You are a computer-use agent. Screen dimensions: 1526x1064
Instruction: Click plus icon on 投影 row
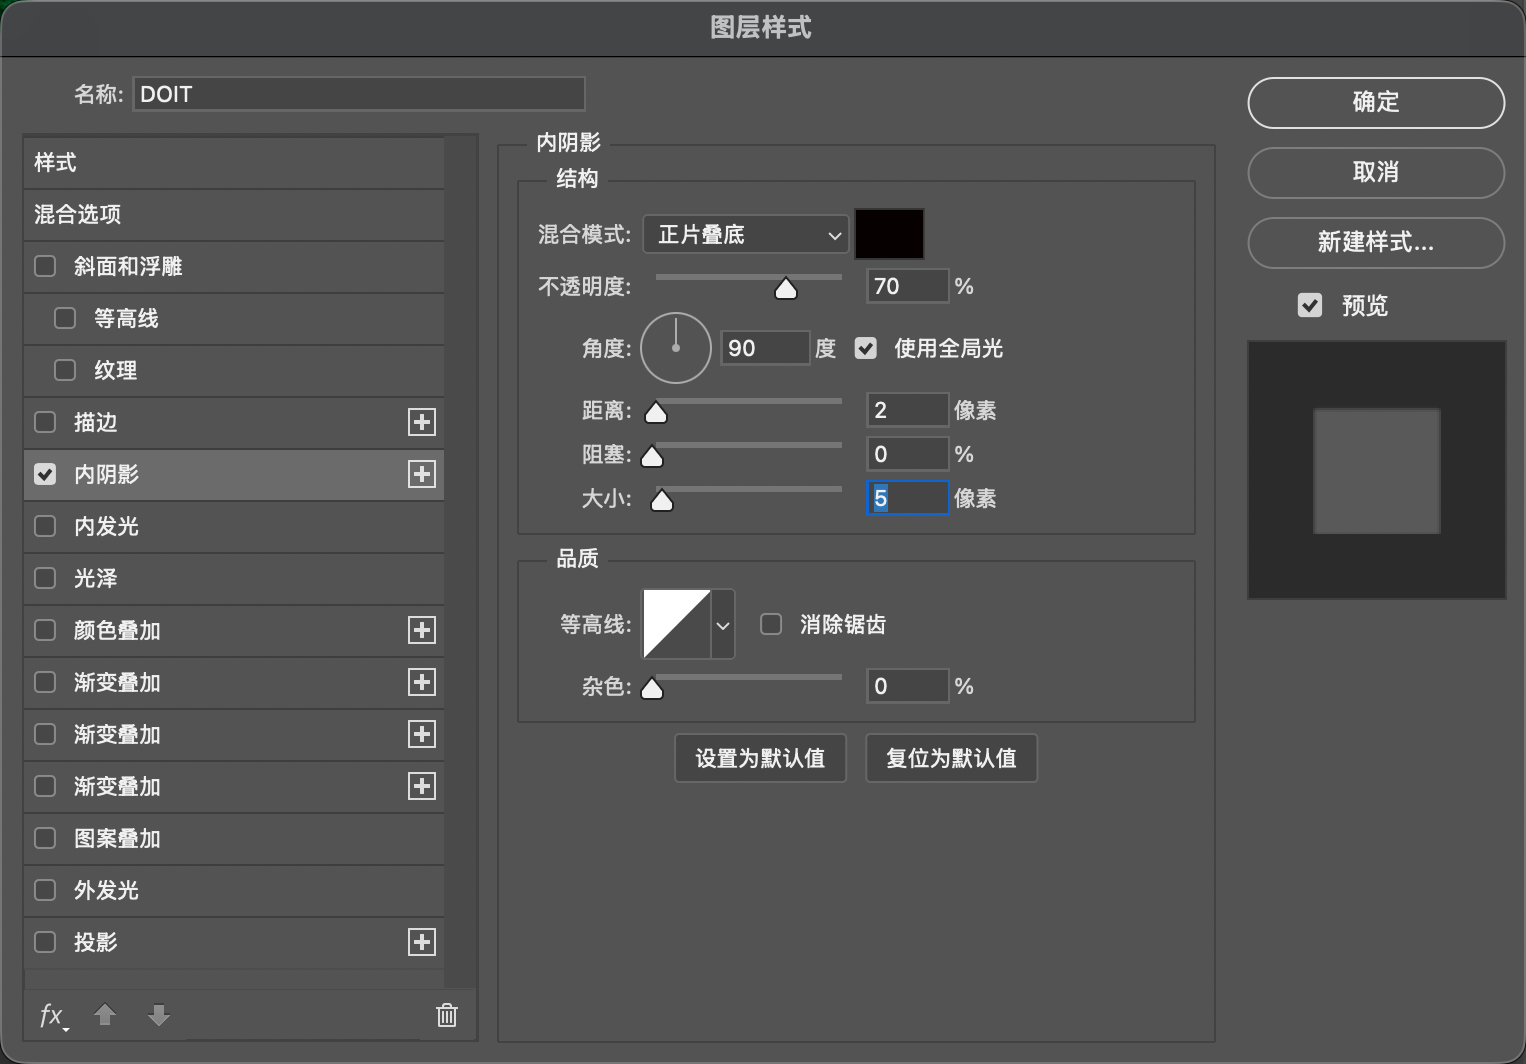tap(422, 942)
